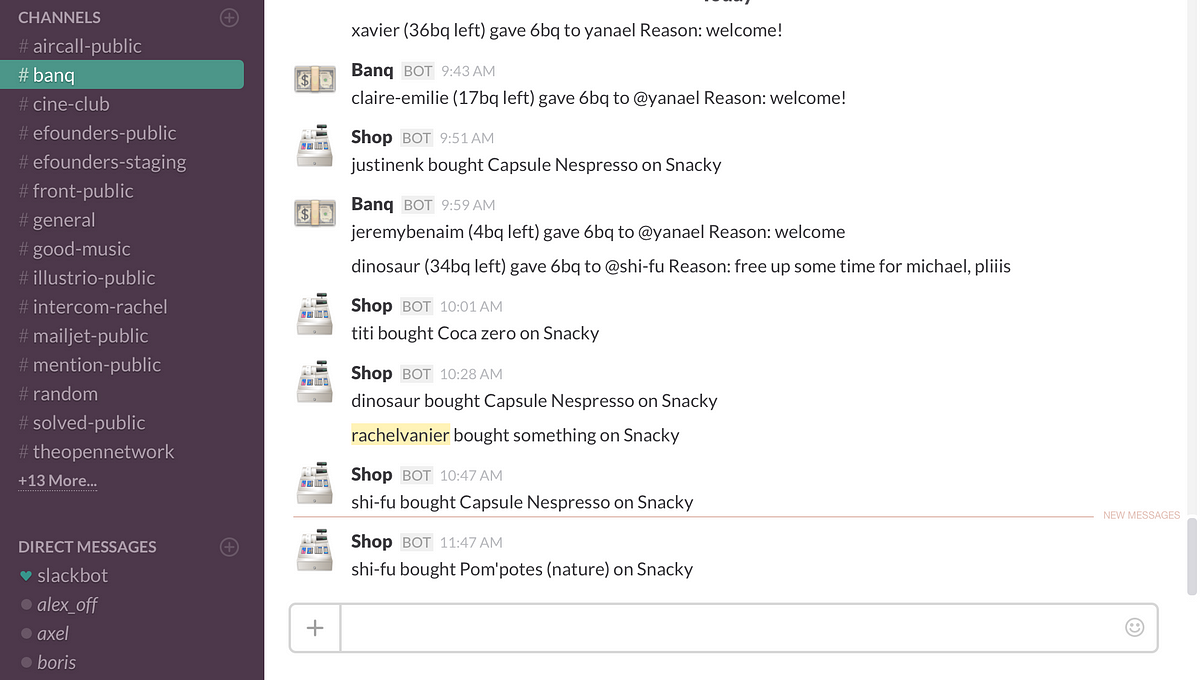Click the message pane scrollbar
Screen dimensions: 1200x680
pyautogui.click(x=1191, y=556)
